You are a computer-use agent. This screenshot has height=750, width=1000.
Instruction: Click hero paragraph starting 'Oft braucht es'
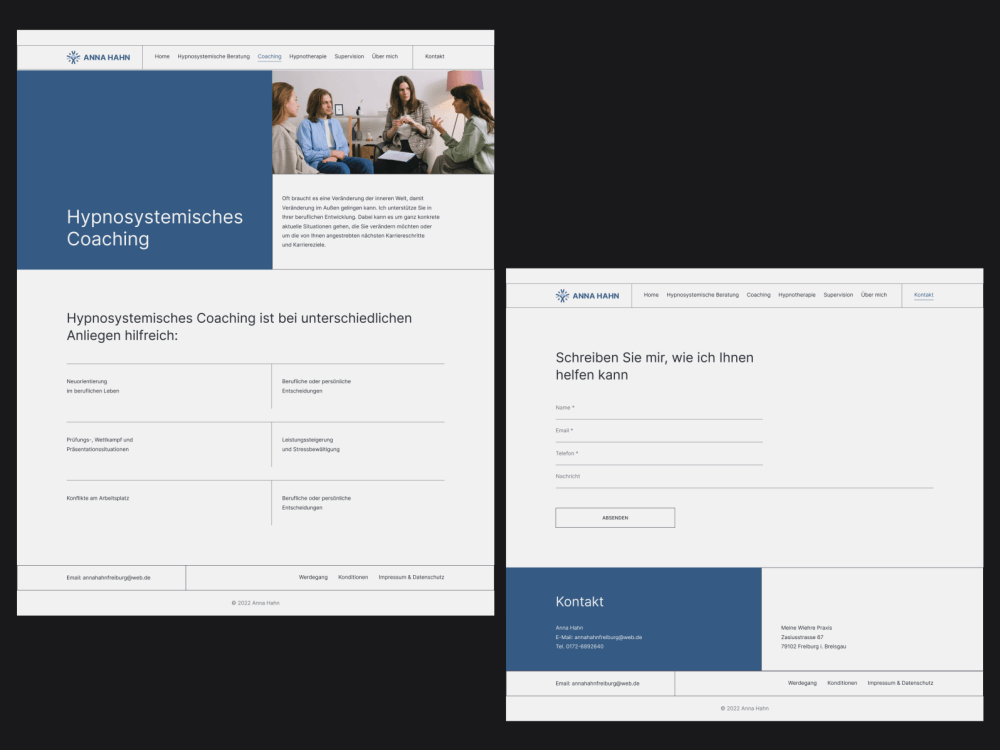tap(360, 221)
